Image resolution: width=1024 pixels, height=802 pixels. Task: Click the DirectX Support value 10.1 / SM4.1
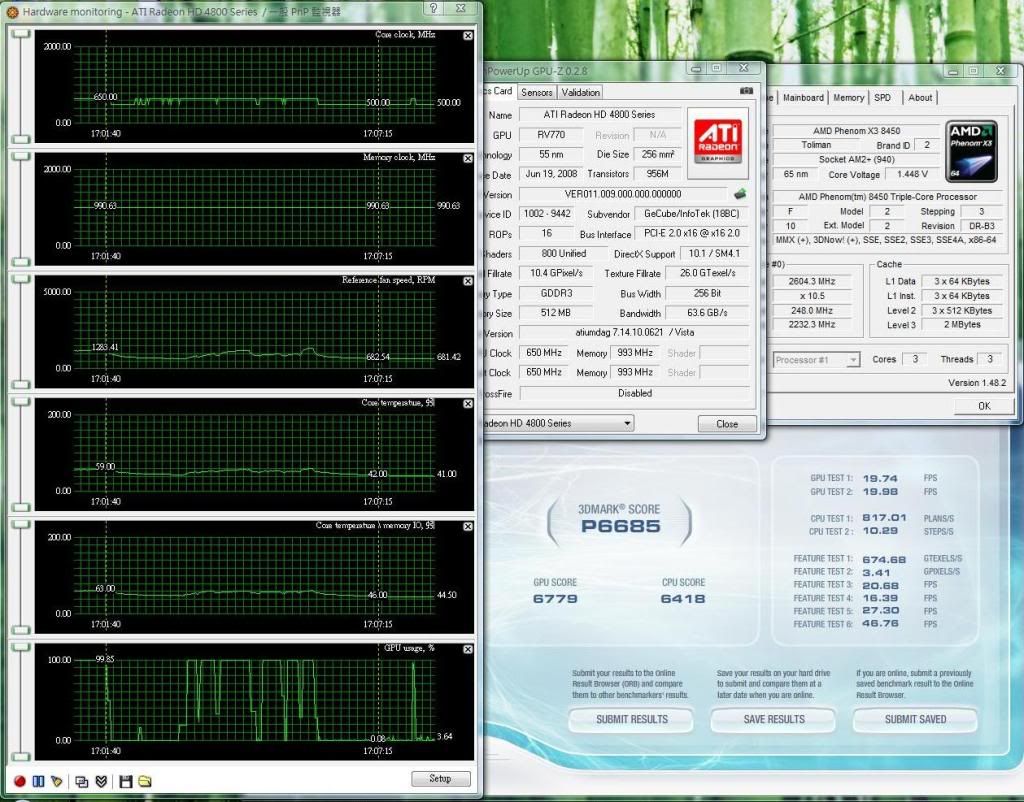click(x=714, y=253)
